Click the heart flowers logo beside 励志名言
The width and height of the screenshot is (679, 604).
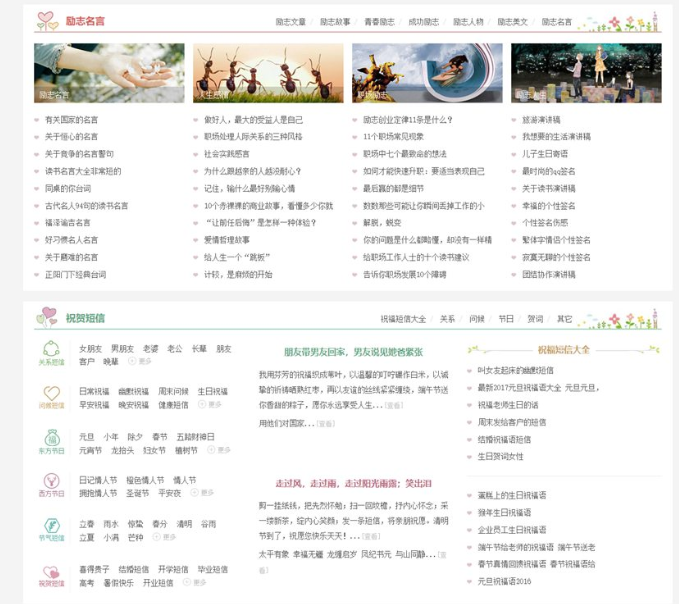click(48, 21)
